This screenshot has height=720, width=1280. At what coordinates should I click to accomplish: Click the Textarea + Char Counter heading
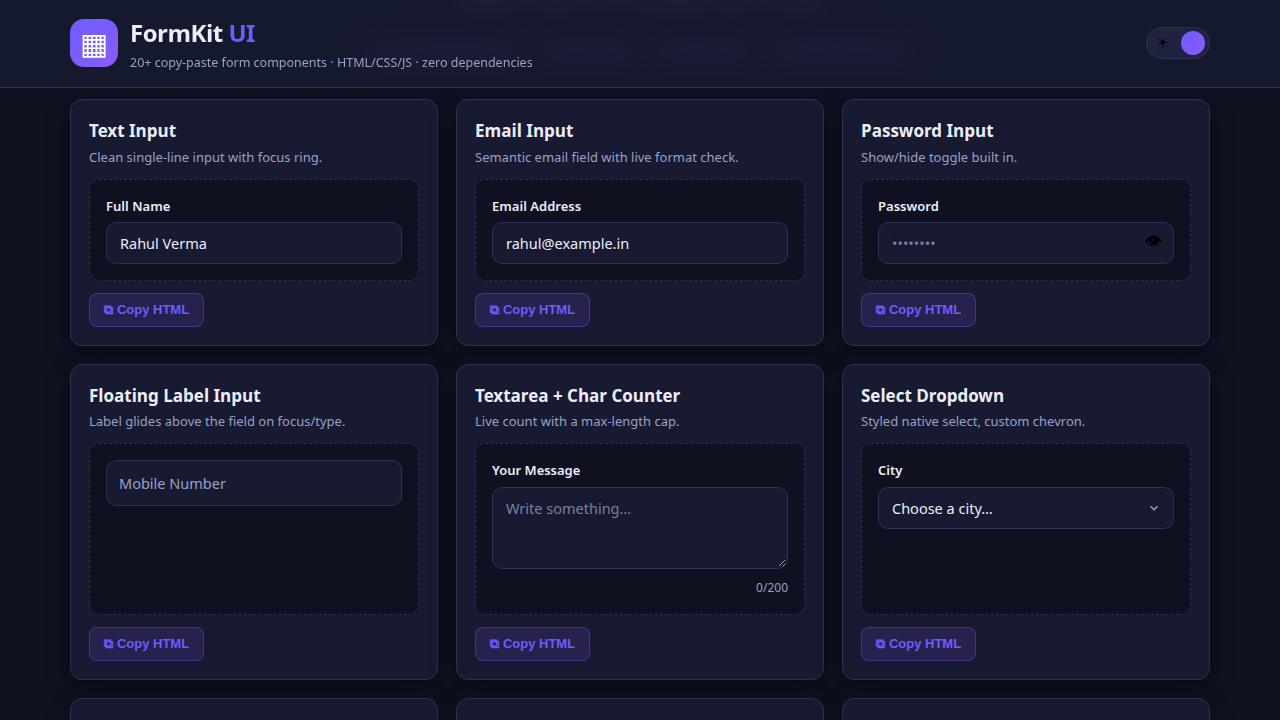(577, 395)
